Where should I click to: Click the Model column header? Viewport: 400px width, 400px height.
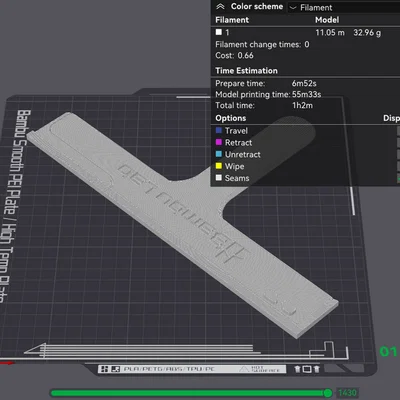click(x=327, y=20)
